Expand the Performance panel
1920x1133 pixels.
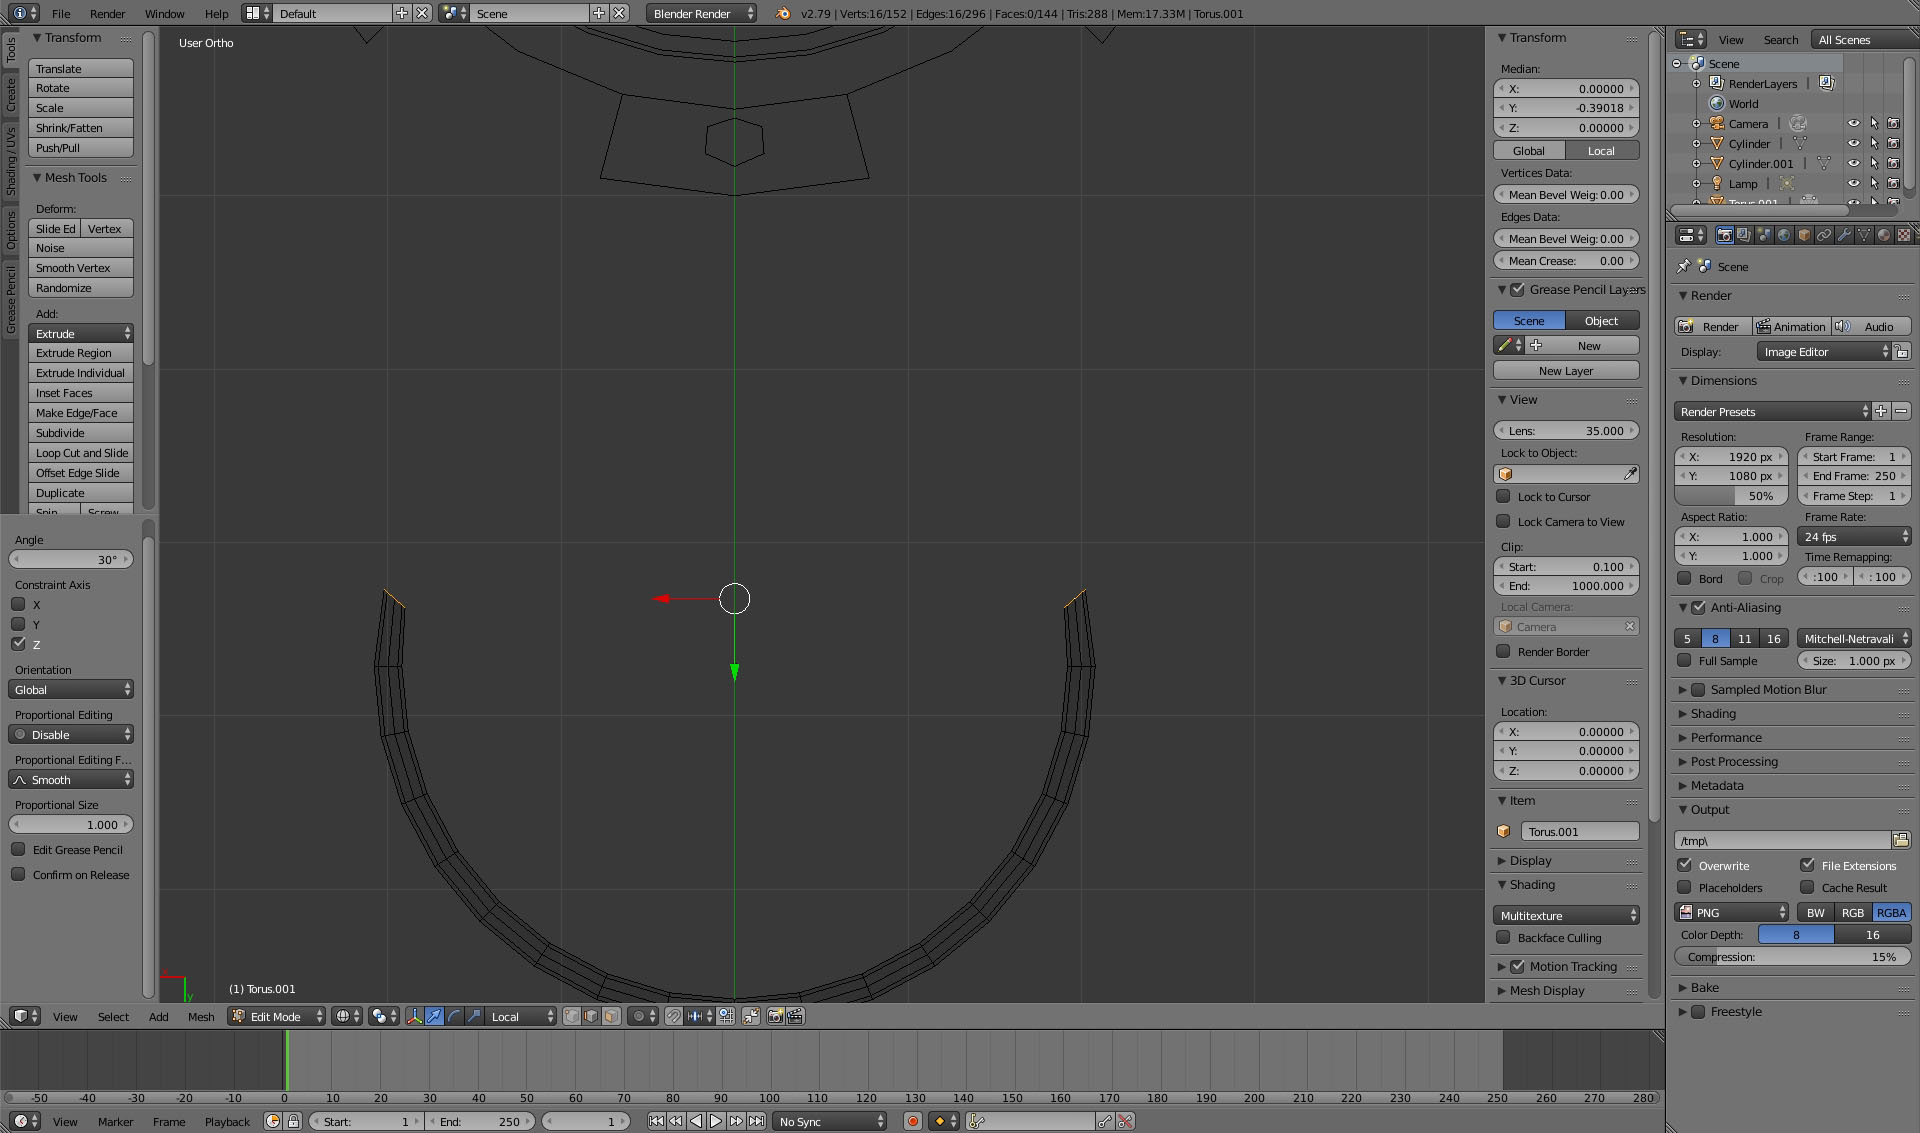point(1726,737)
